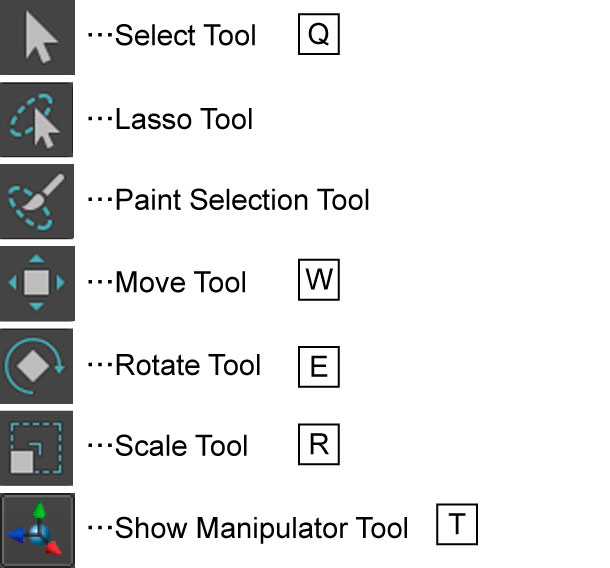Viewport: 610px width, 568px height.
Task: Click the Show Manipulator Tool label
Action: 261,528
